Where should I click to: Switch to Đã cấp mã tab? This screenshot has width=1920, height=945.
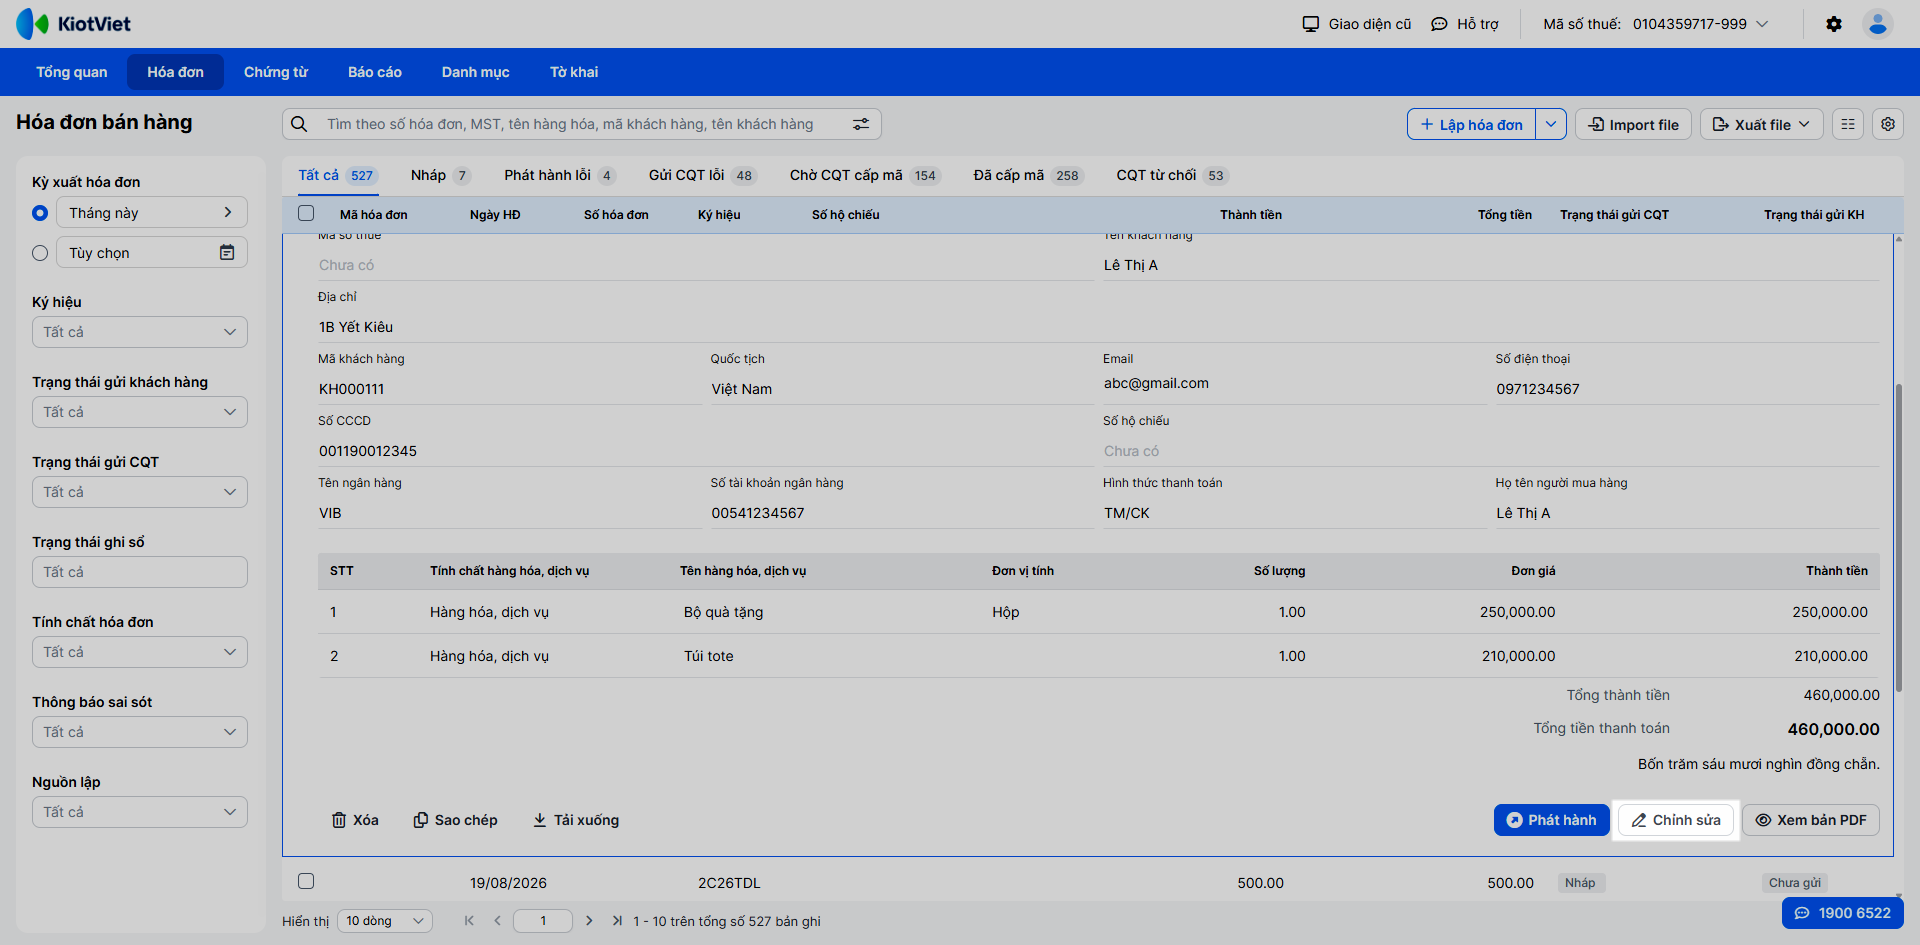point(1029,175)
